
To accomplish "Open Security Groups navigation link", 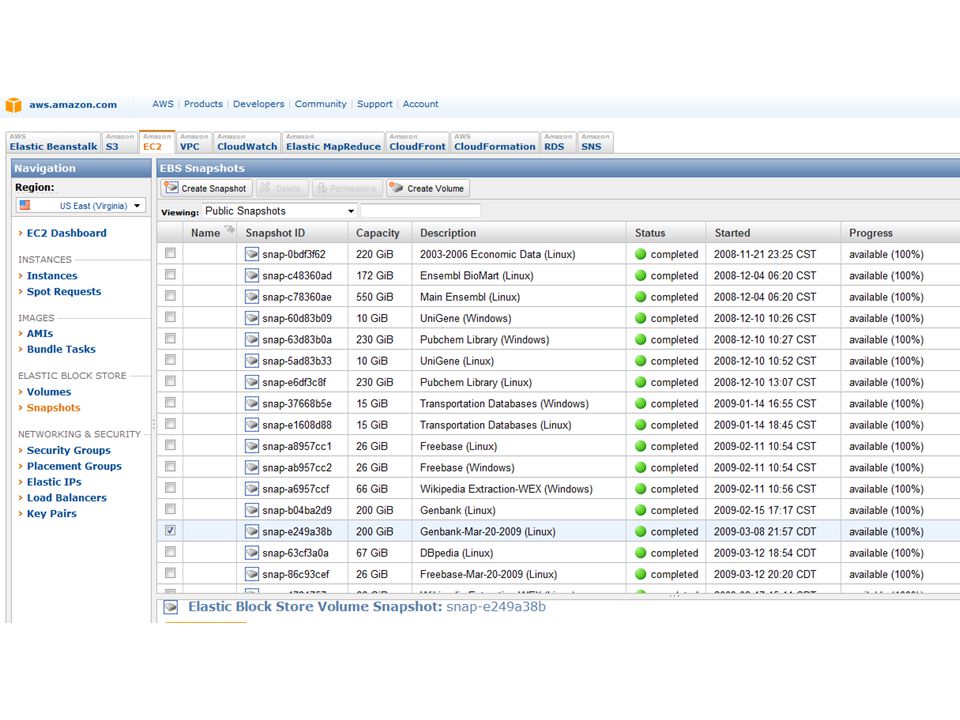I will [x=69, y=450].
